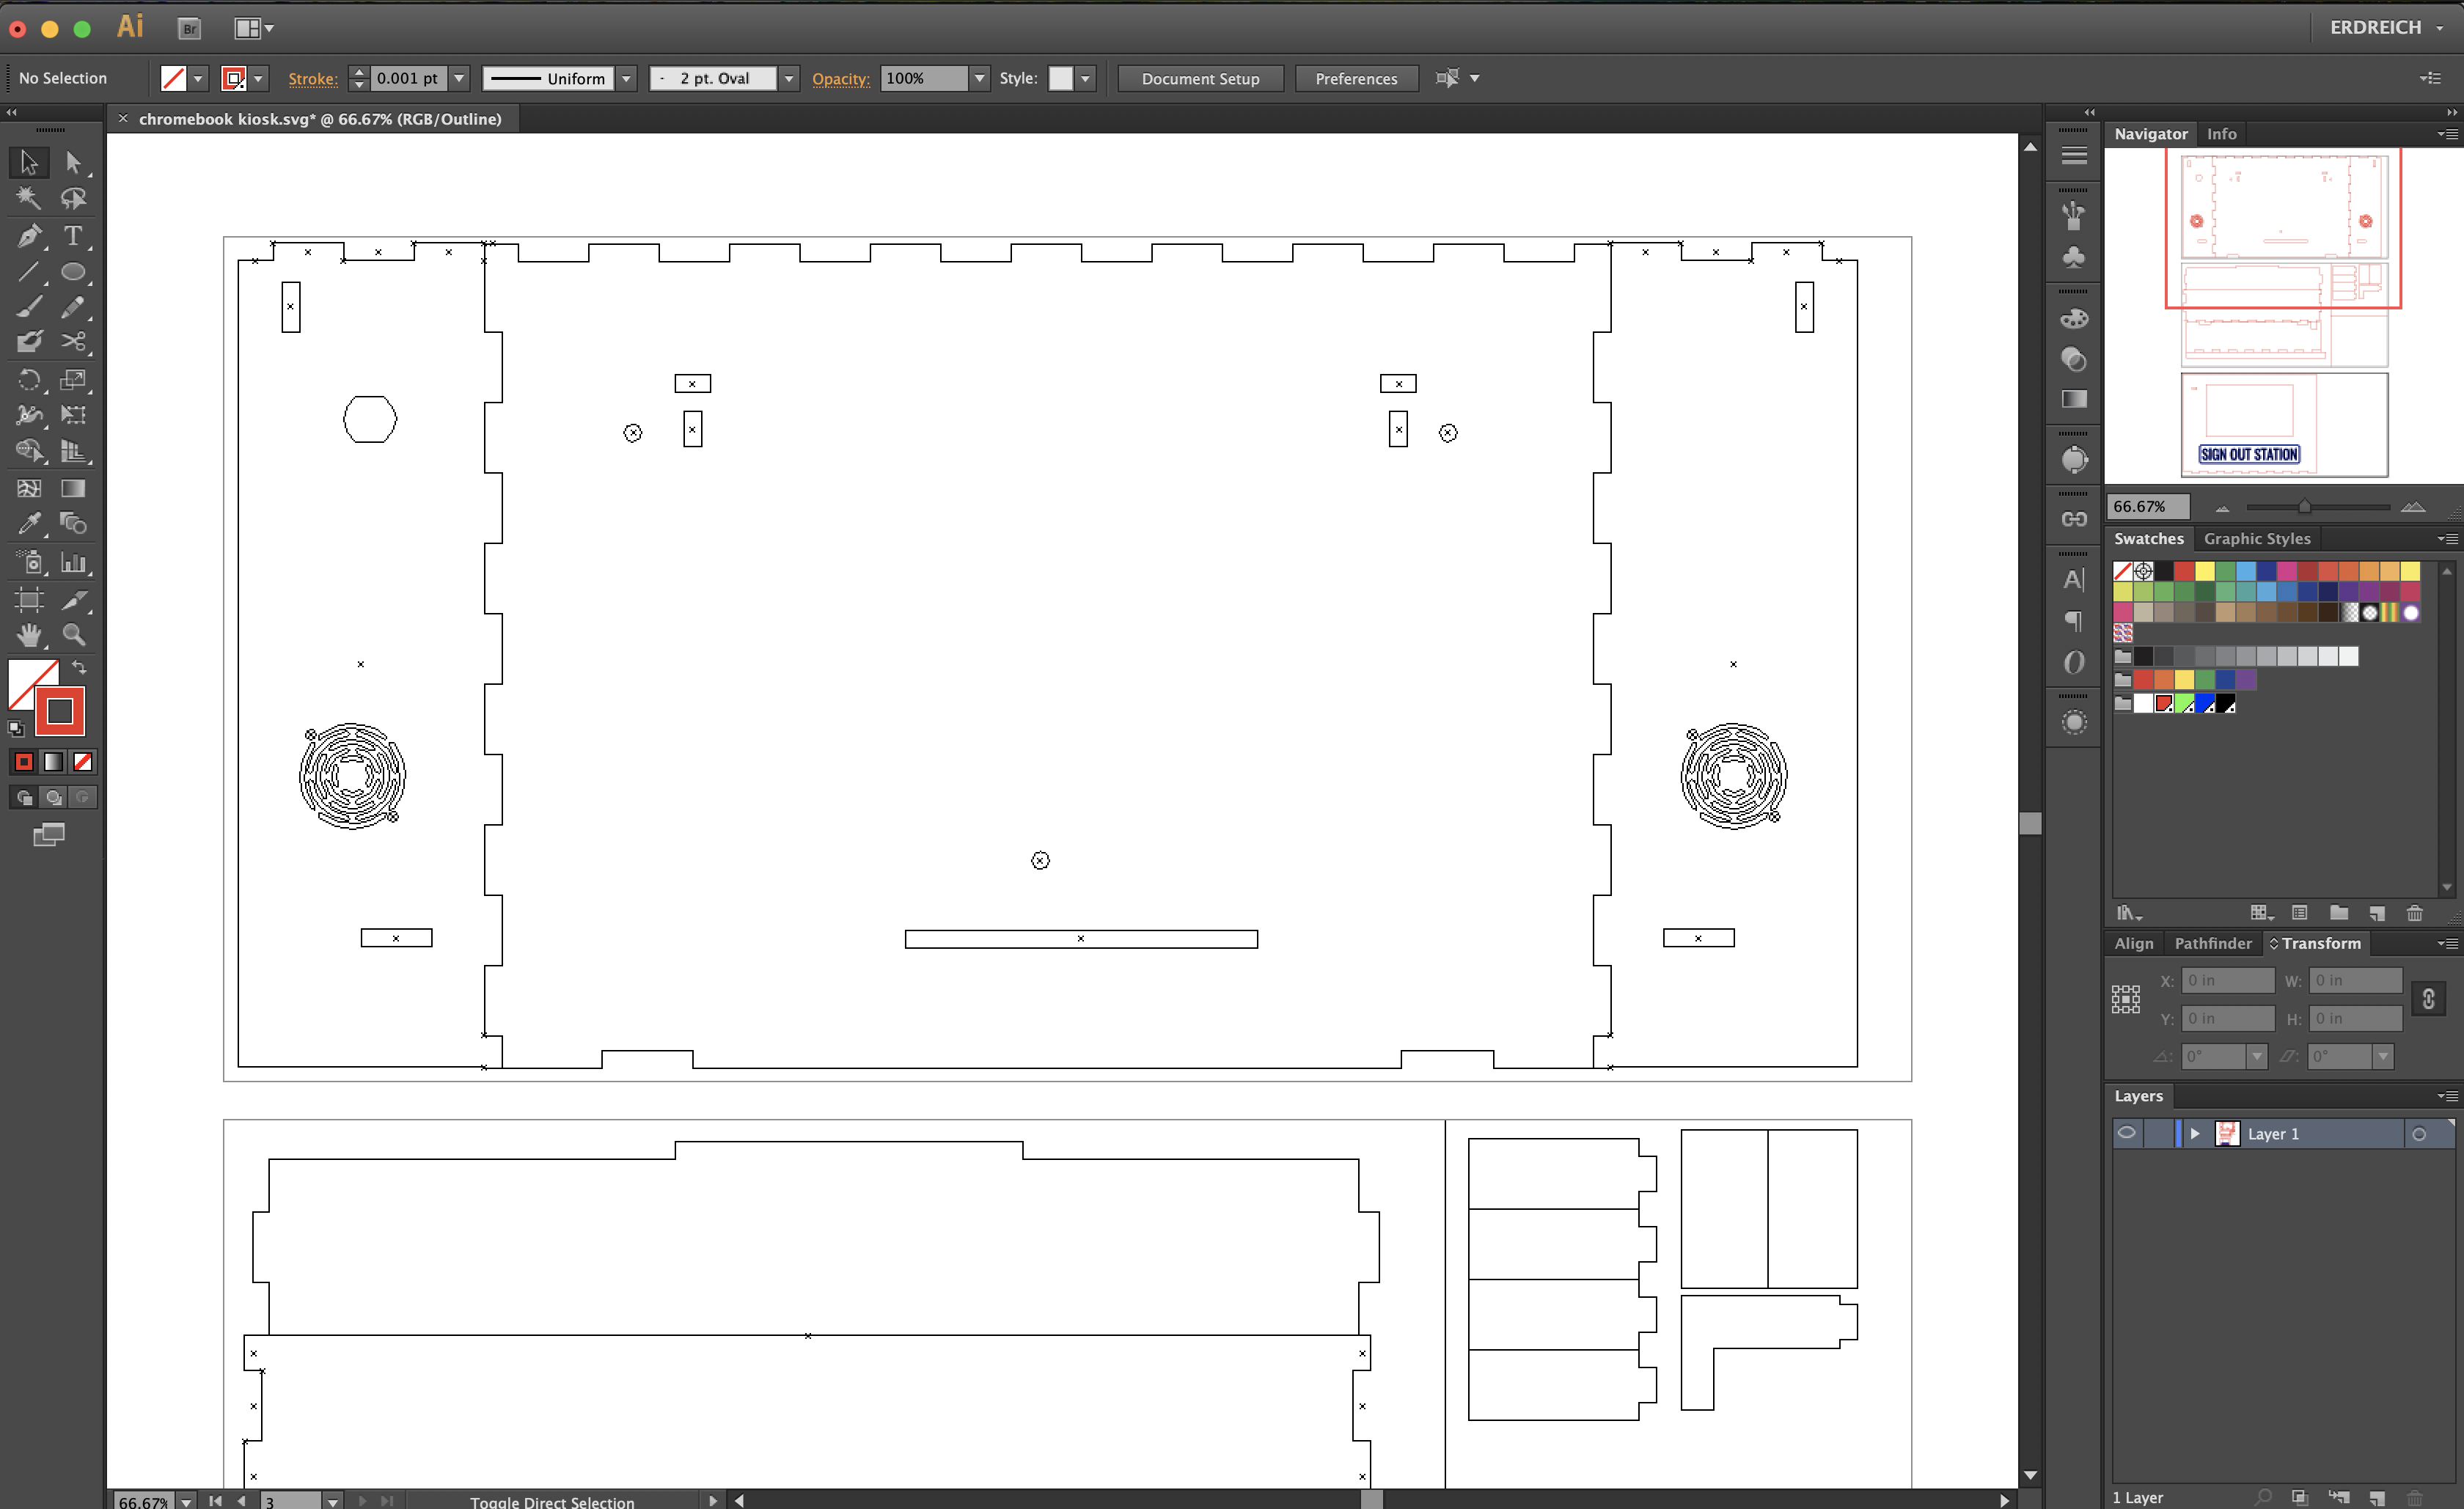Select the Pen tool
2464x1509 pixels.
[x=30, y=237]
